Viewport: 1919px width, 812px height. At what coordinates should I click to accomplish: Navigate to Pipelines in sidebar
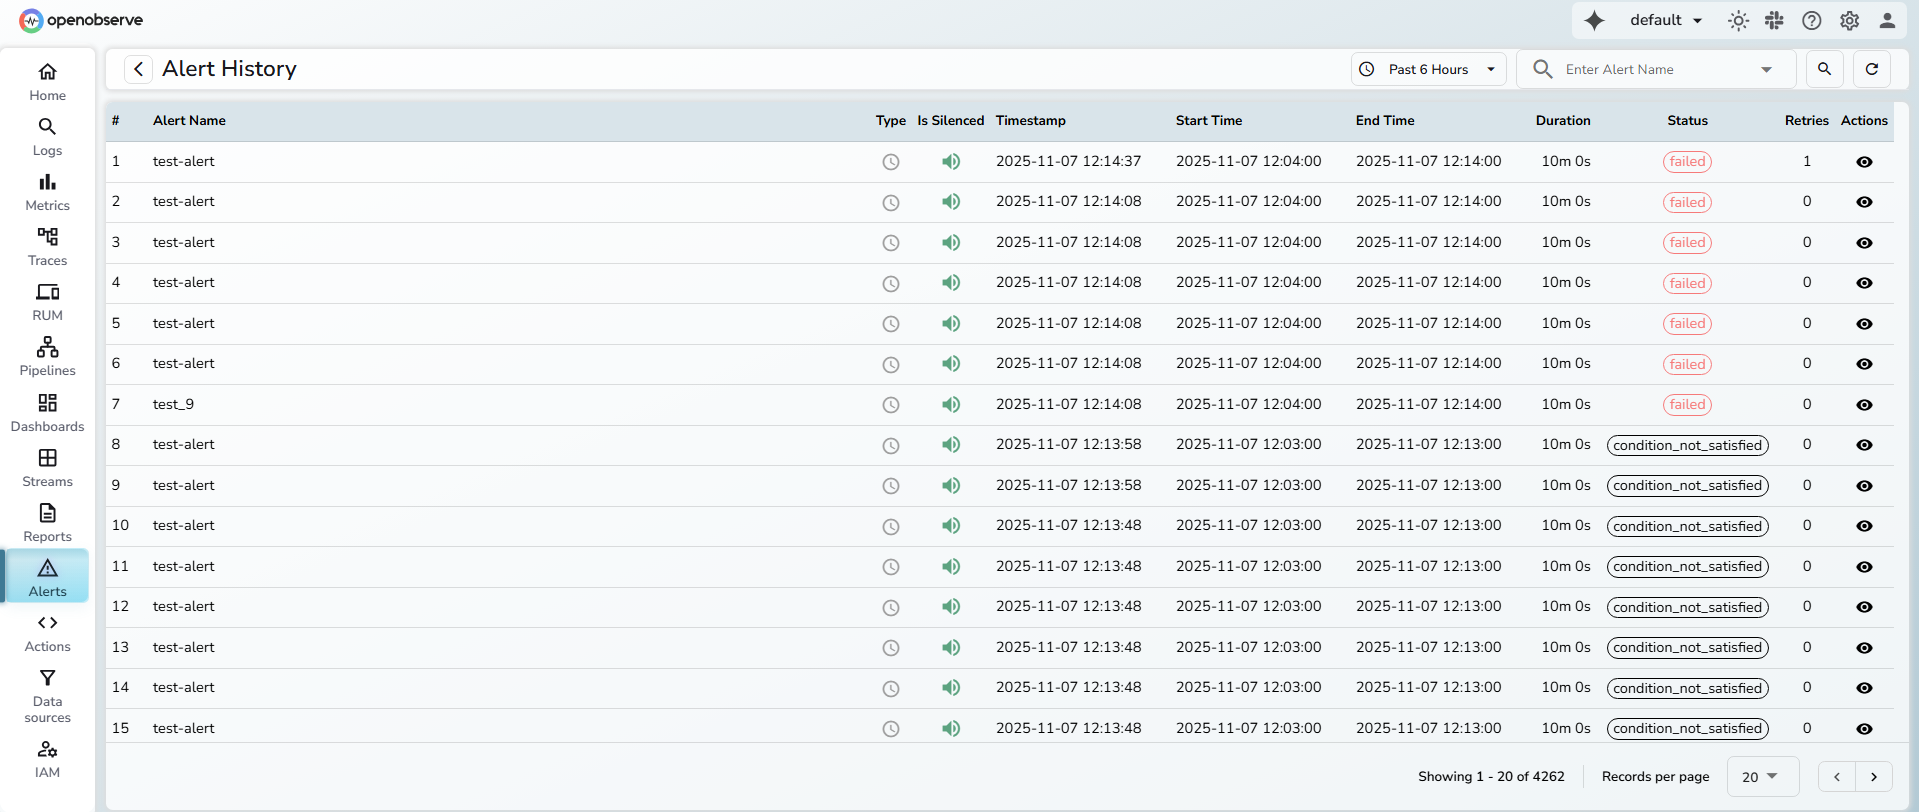47,357
